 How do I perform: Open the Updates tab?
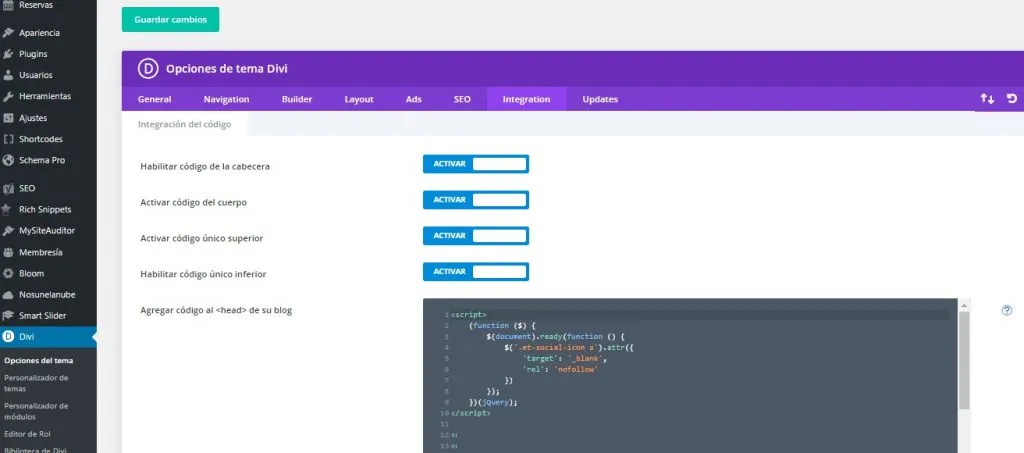tap(600, 99)
